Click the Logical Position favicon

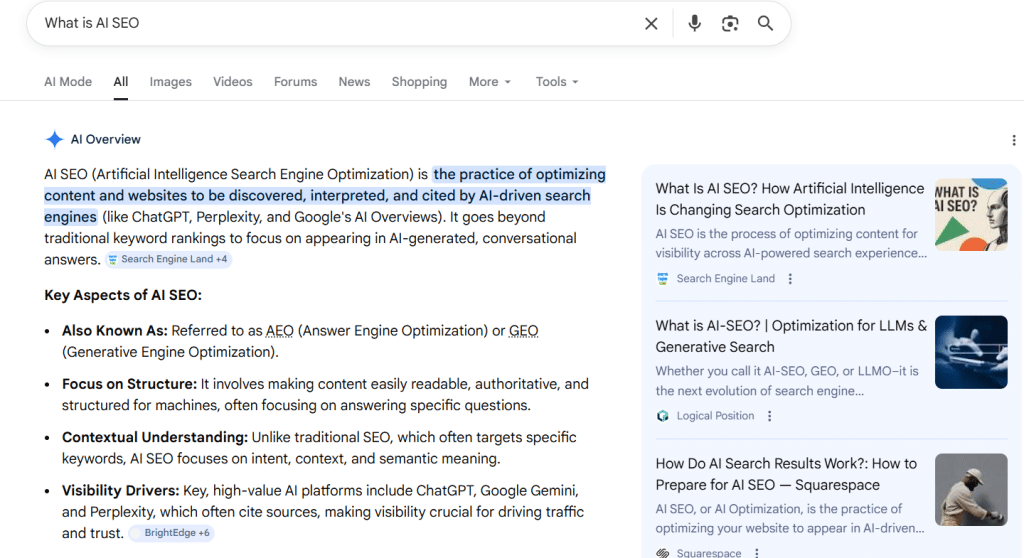click(663, 416)
